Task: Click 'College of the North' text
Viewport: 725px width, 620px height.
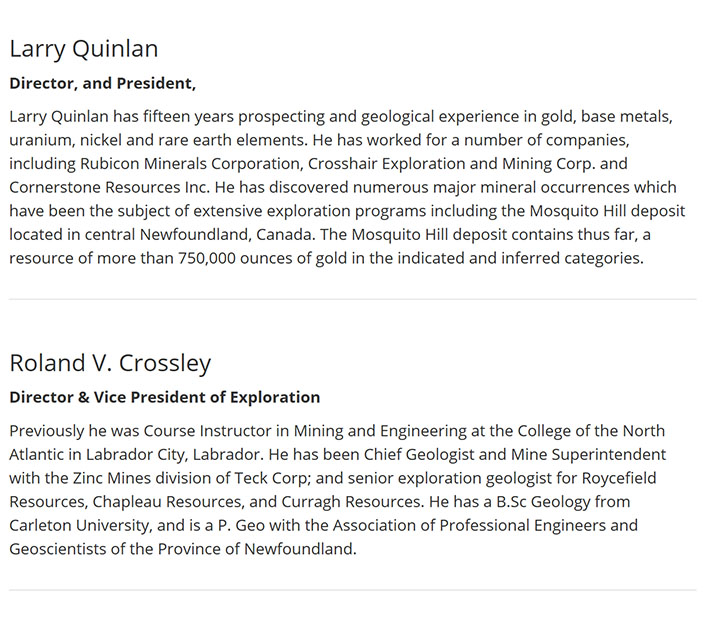Action: (591, 431)
